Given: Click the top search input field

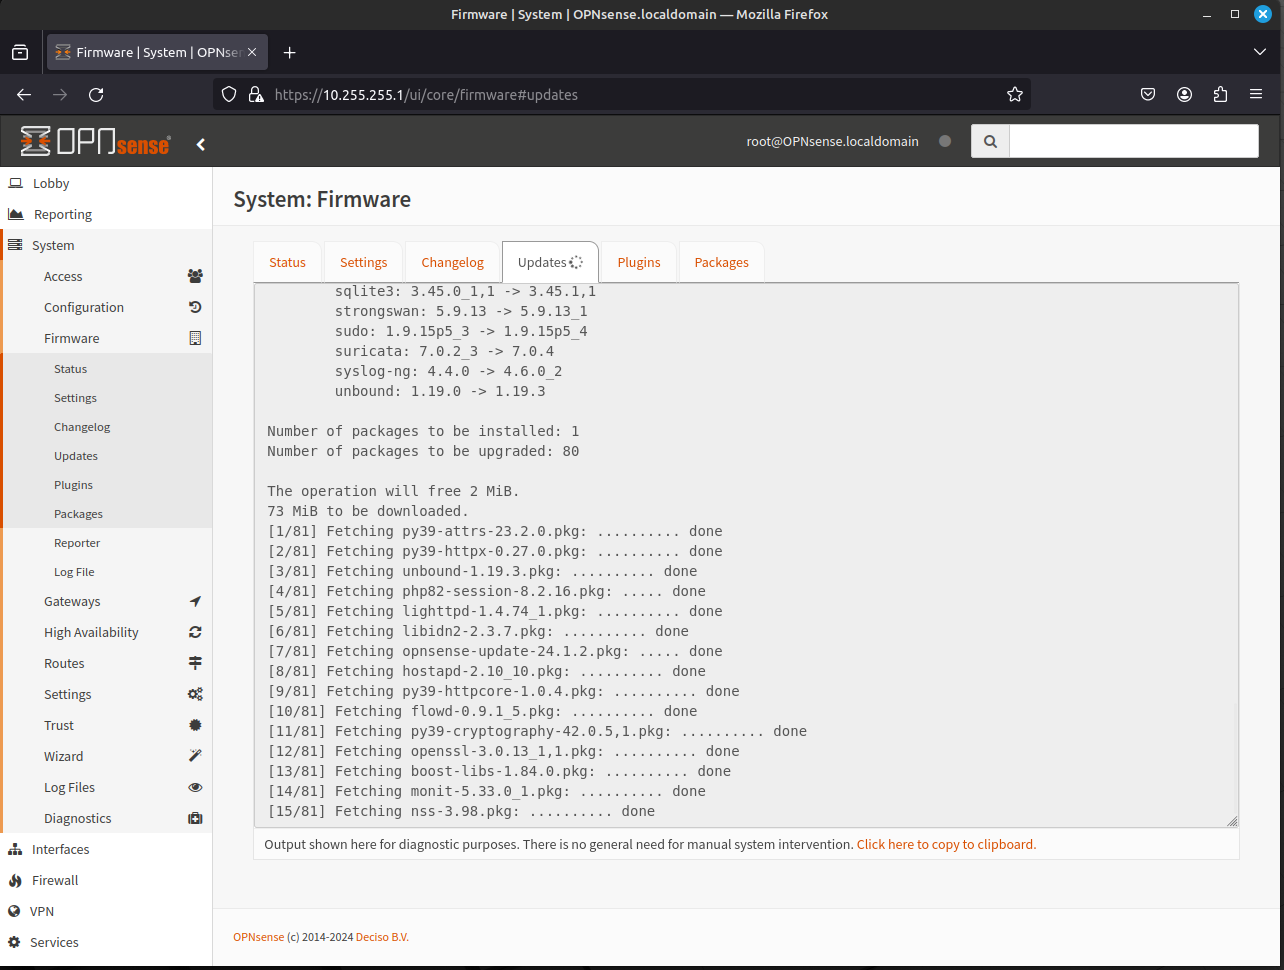Looking at the screenshot, I should click(1133, 141).
